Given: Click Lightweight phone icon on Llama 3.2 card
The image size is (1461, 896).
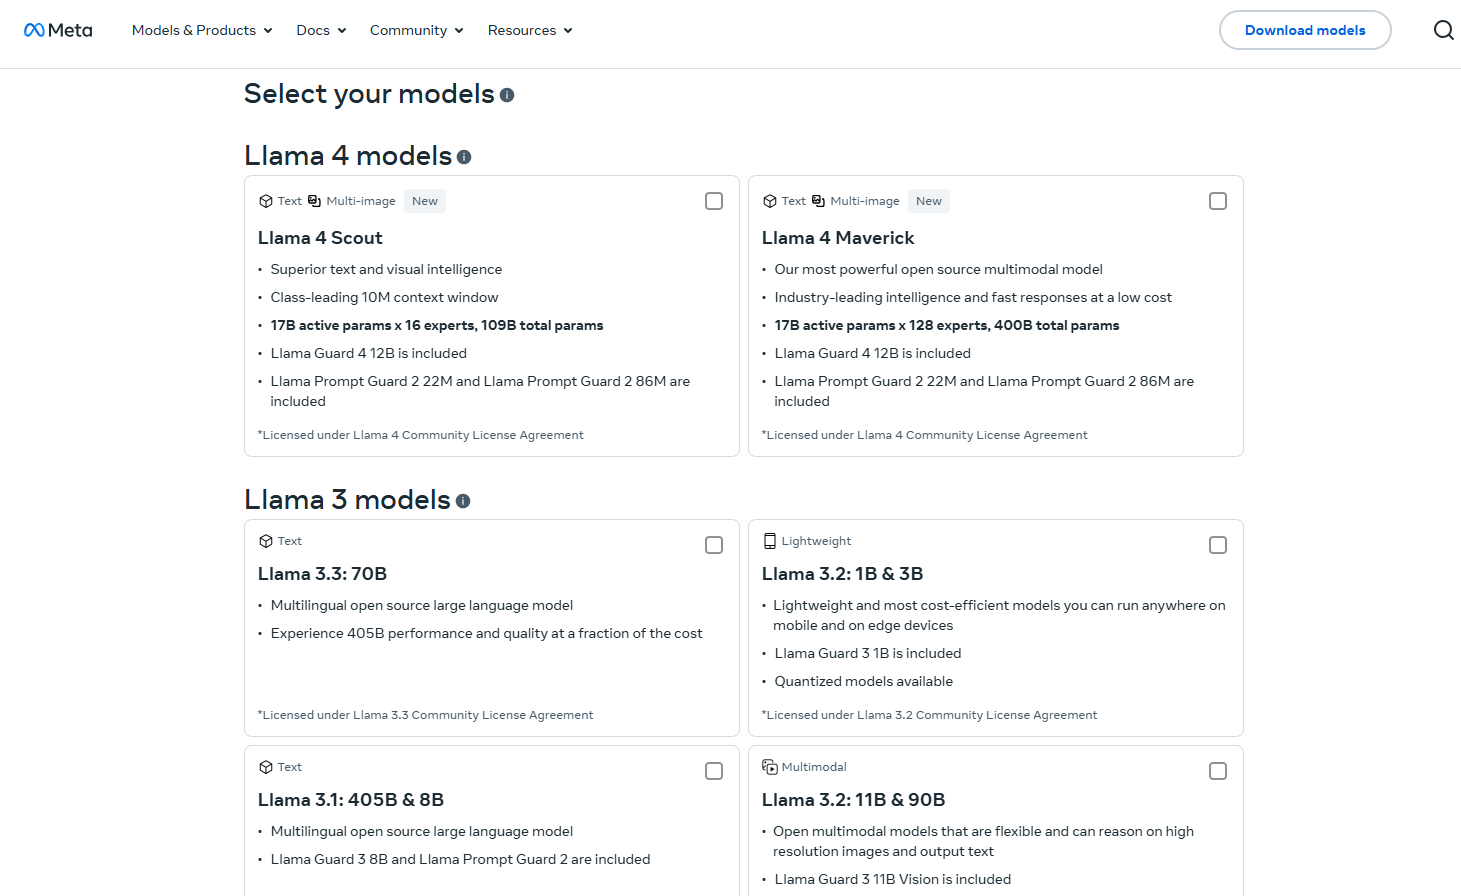Looking at the screenshot, I should coord(769,541).
